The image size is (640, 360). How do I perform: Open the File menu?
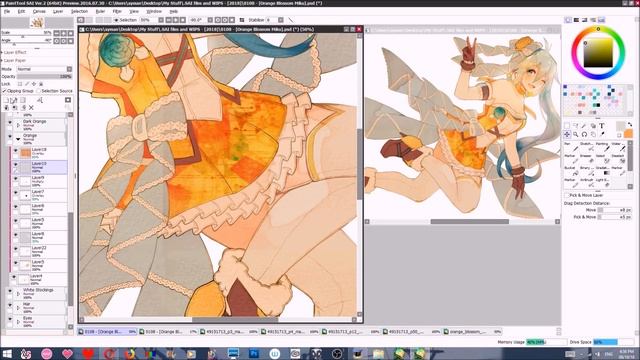[7, 11]
